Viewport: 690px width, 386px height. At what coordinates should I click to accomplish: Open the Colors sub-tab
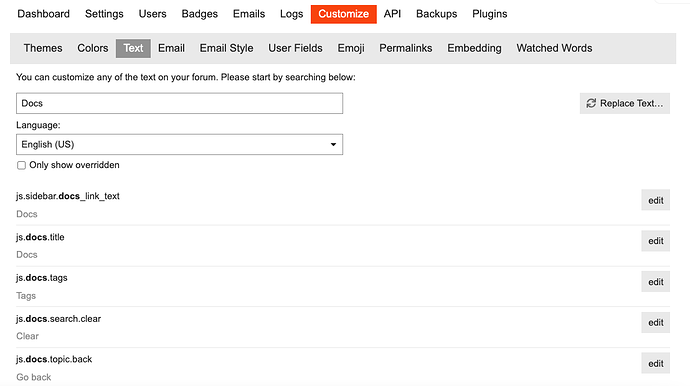pyautogui.click(x=93, y=48)
